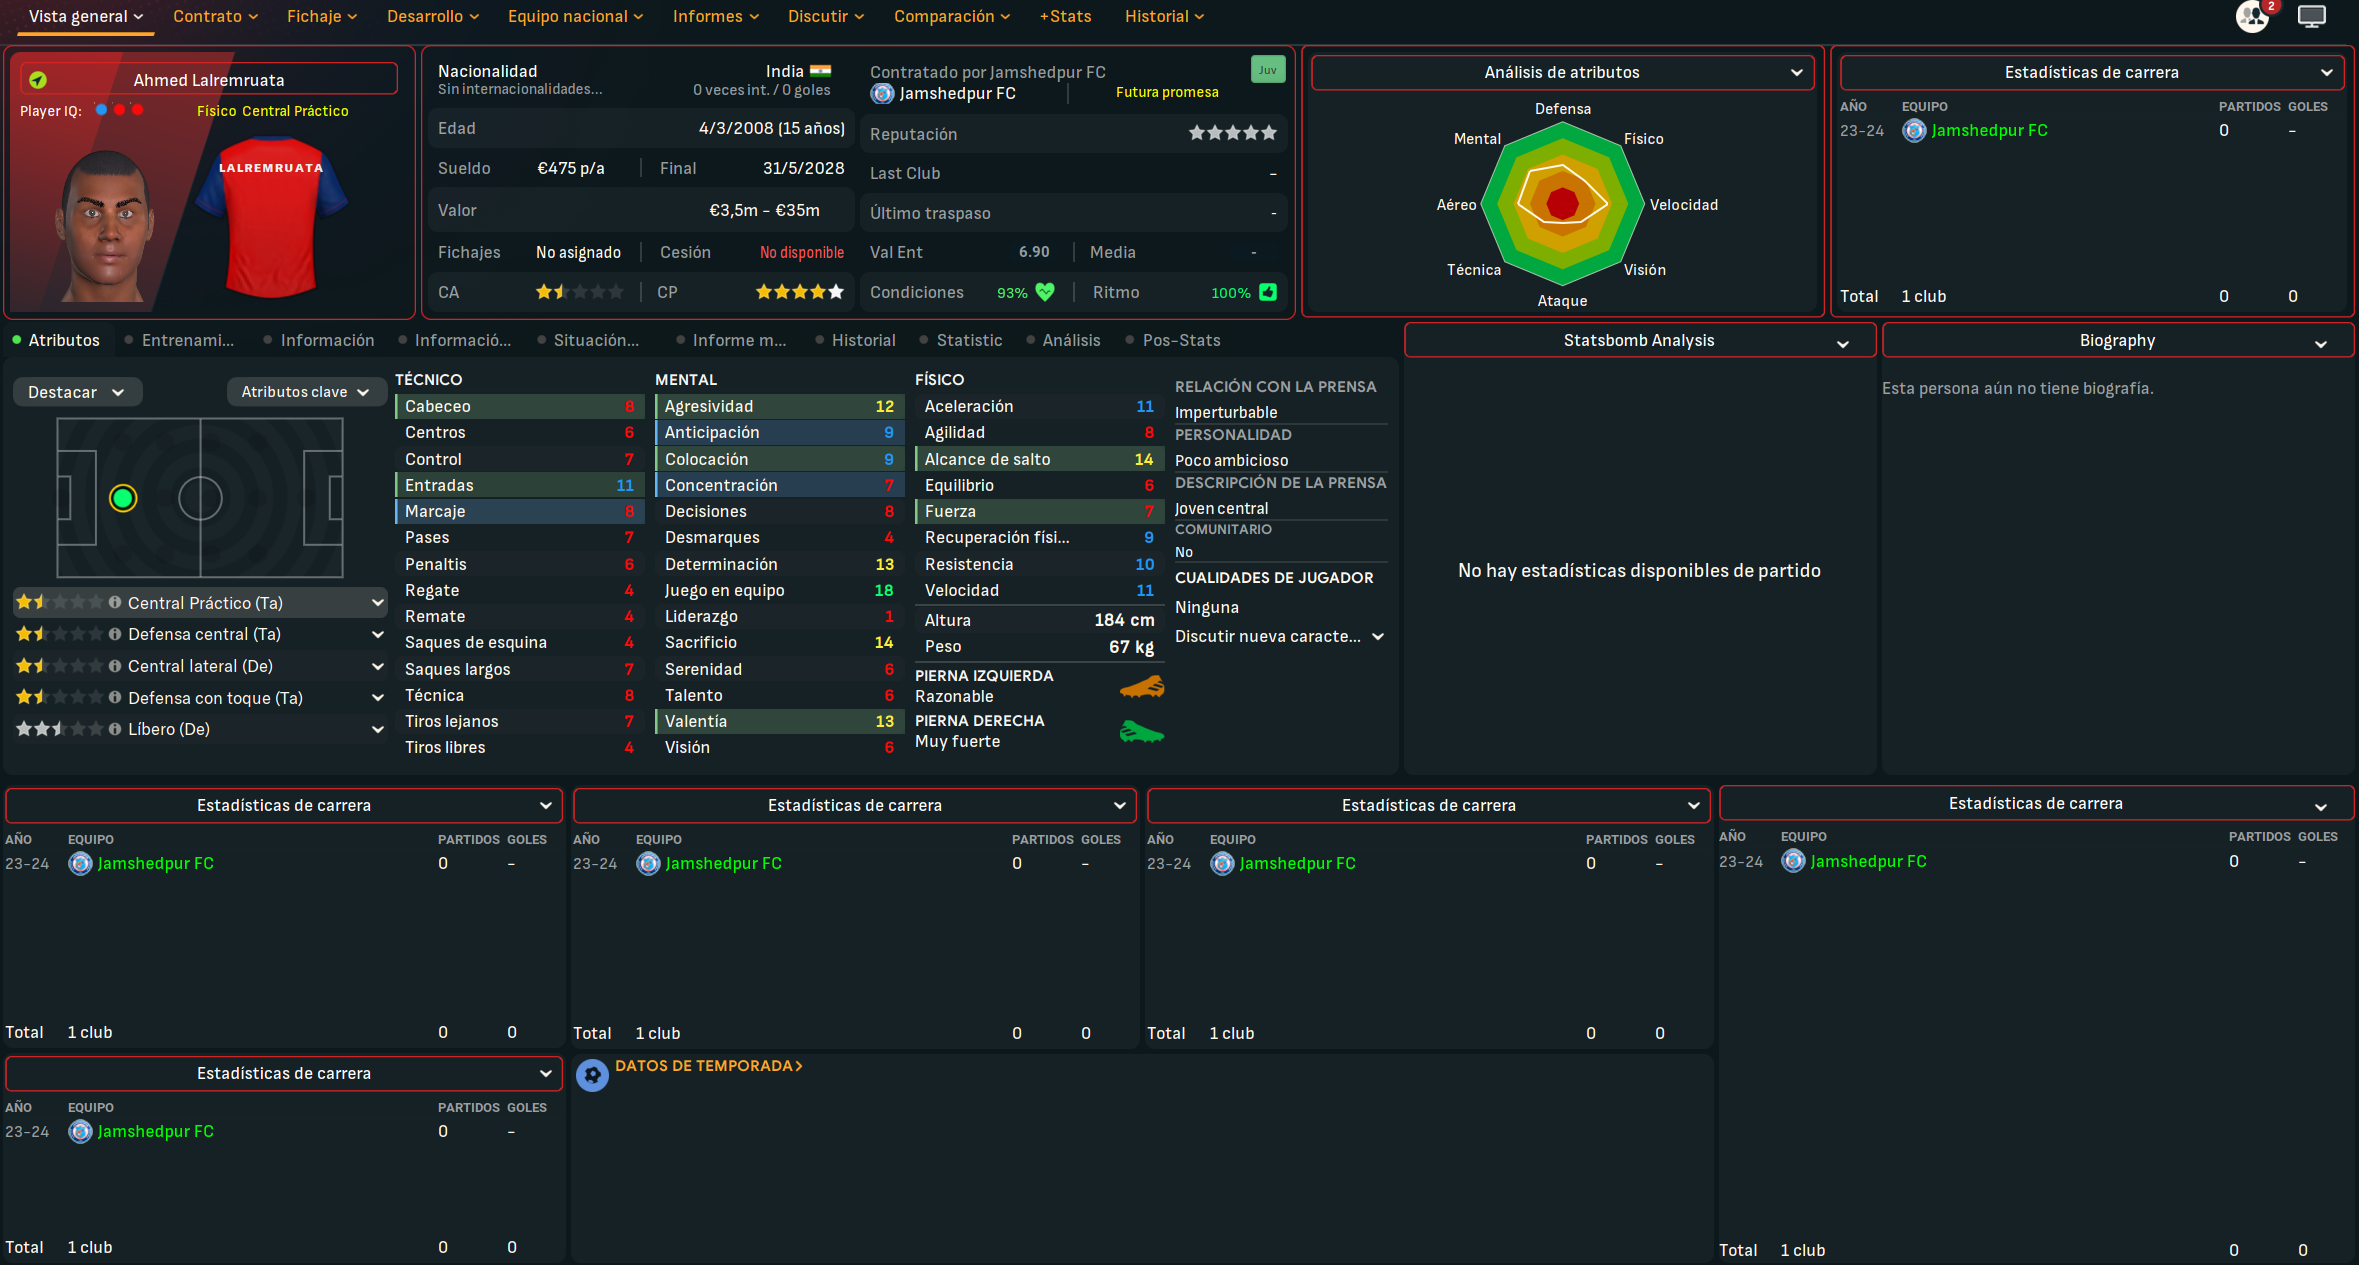2359x1265 pixels.
Task: Click the Juego en equipo attribute row
Action: pyautogui.click(x=778, y=590)
